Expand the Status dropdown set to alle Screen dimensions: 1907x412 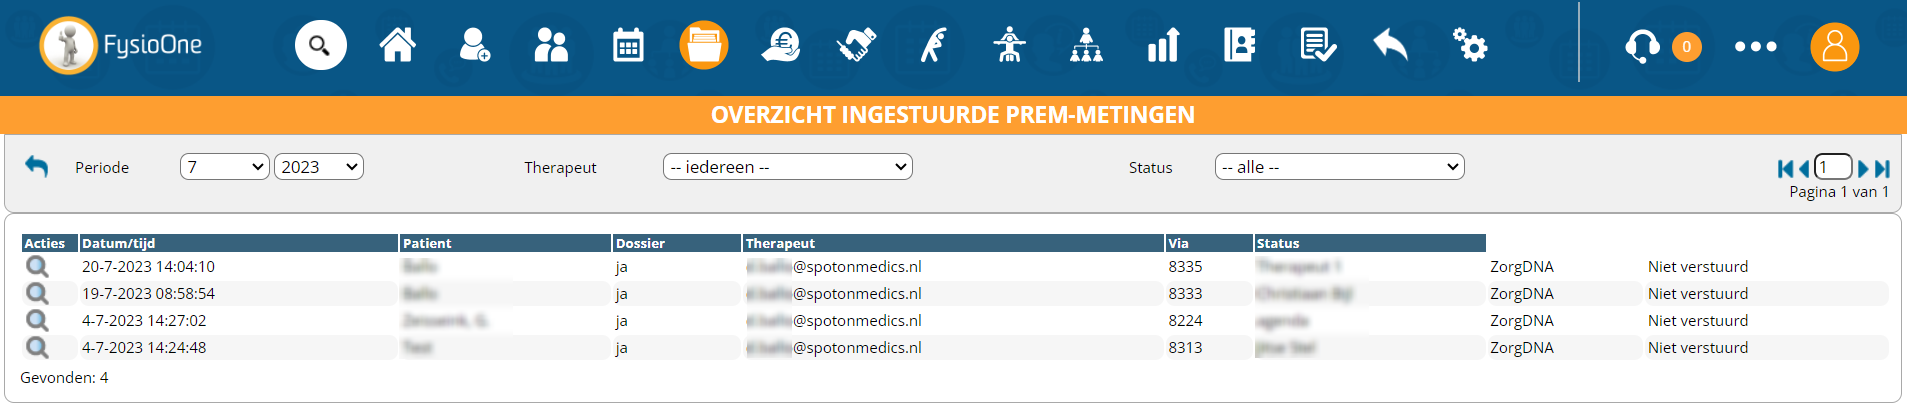1339,167
